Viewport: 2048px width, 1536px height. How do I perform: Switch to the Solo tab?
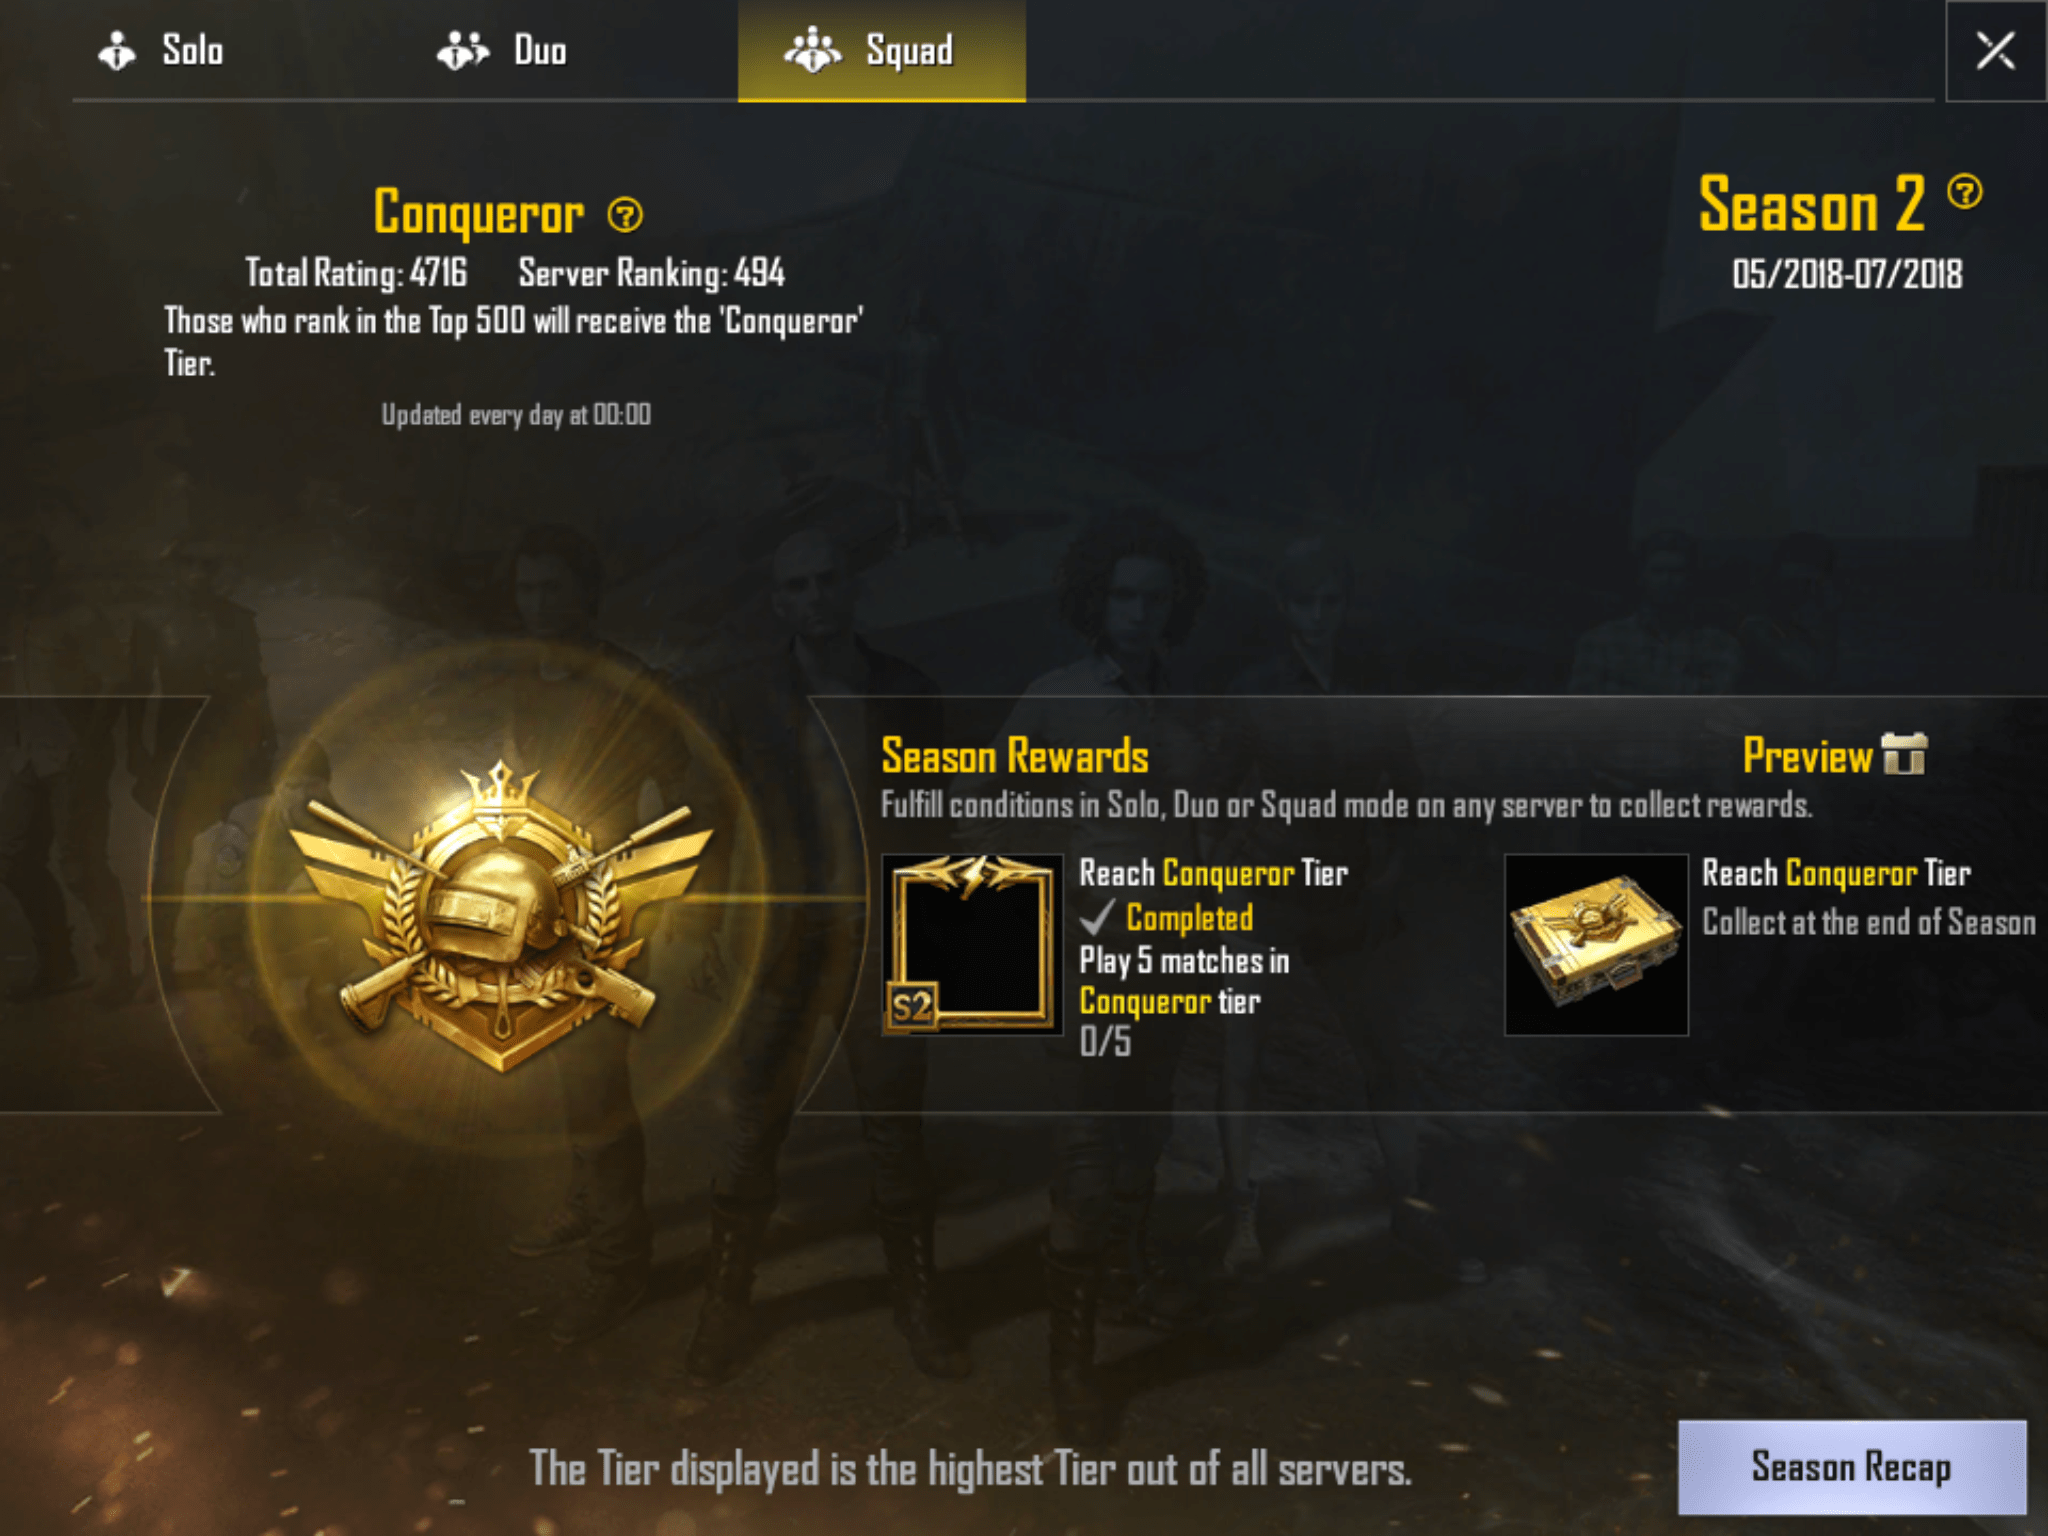click(x=161, y=50)
